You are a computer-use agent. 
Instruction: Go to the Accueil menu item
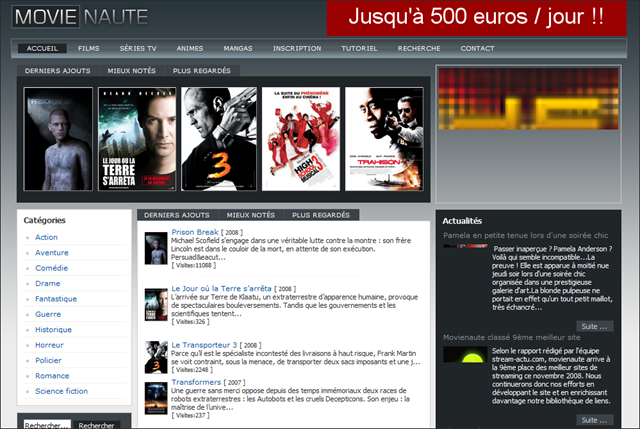[x=42, y=49]
